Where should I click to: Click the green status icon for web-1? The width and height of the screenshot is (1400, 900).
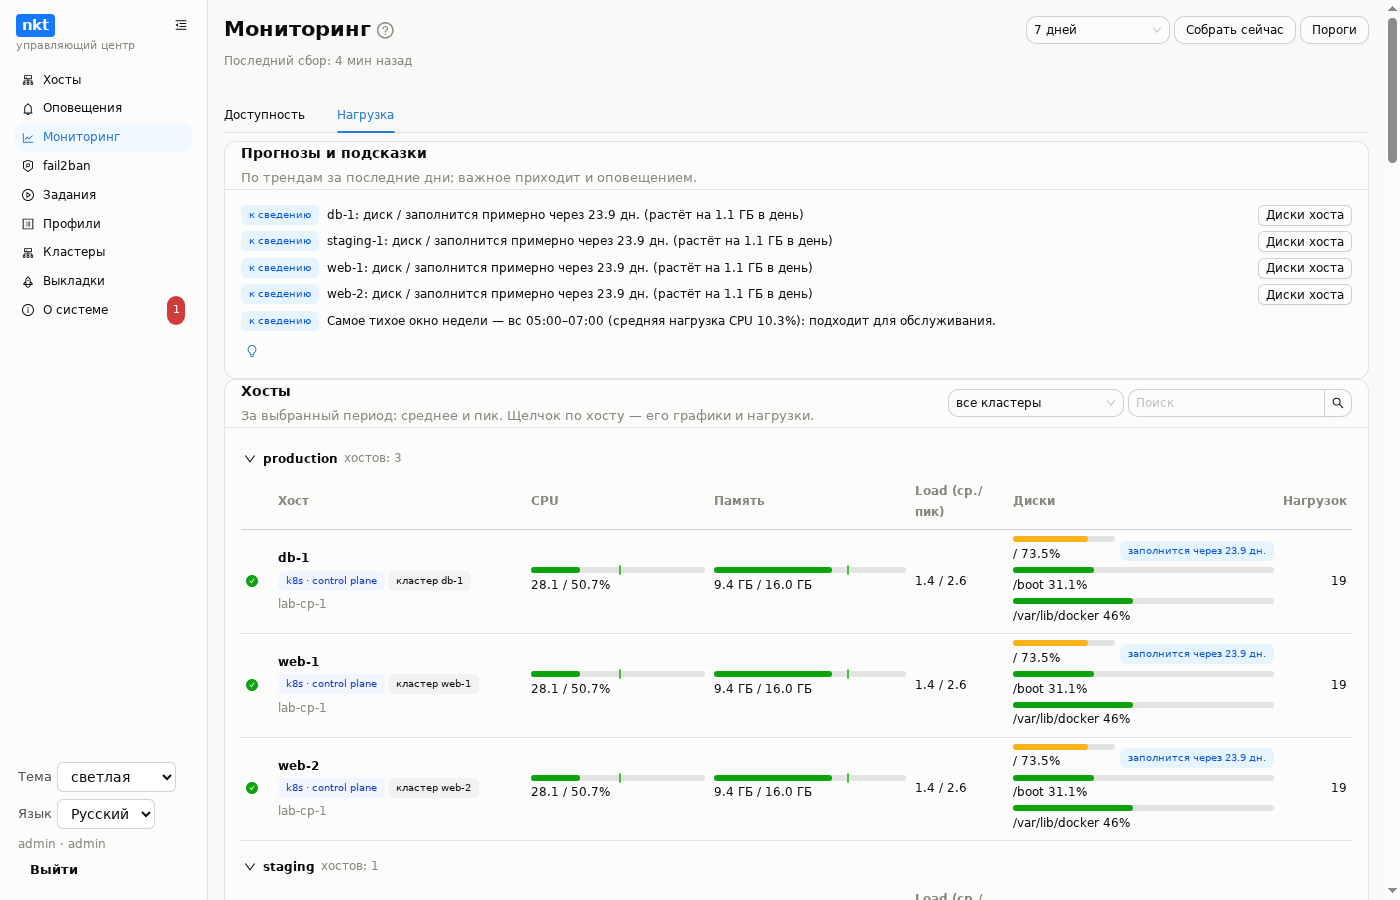[x=252, y=685]
